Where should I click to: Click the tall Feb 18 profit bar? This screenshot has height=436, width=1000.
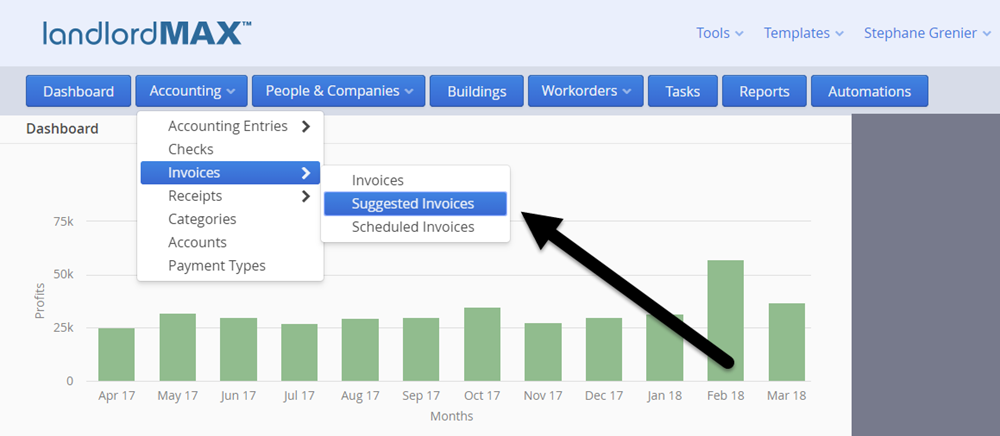pyautogui.click(x=726, y=321)
